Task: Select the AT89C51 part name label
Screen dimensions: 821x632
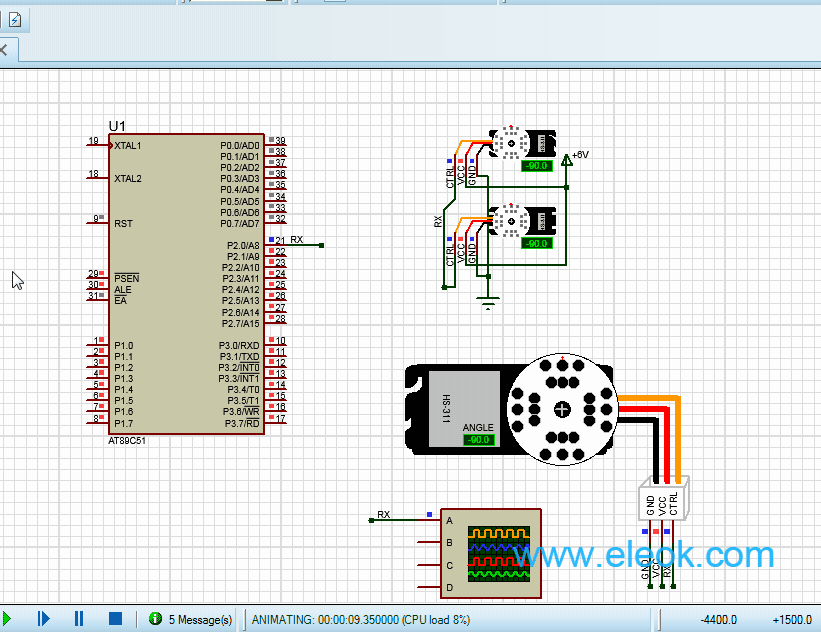Action: [127, 441]
